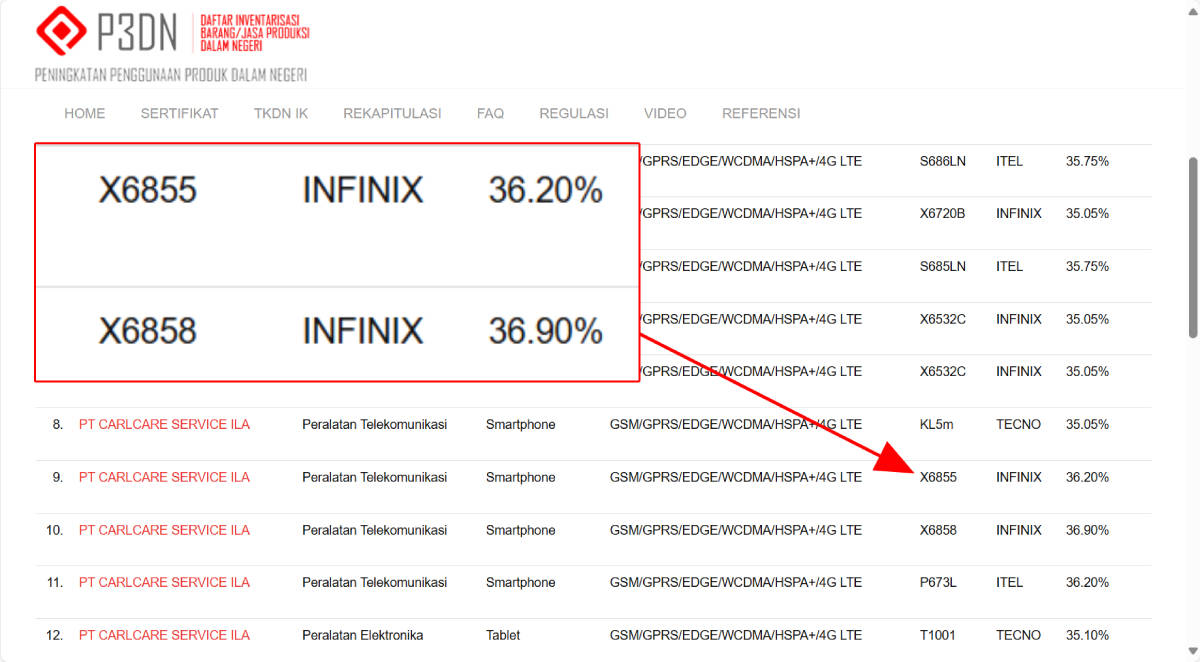Click Peralatan Telekomunikasi in row 10
The width and height of the screenshot is (1200, 662).
(x=374, y=530)
